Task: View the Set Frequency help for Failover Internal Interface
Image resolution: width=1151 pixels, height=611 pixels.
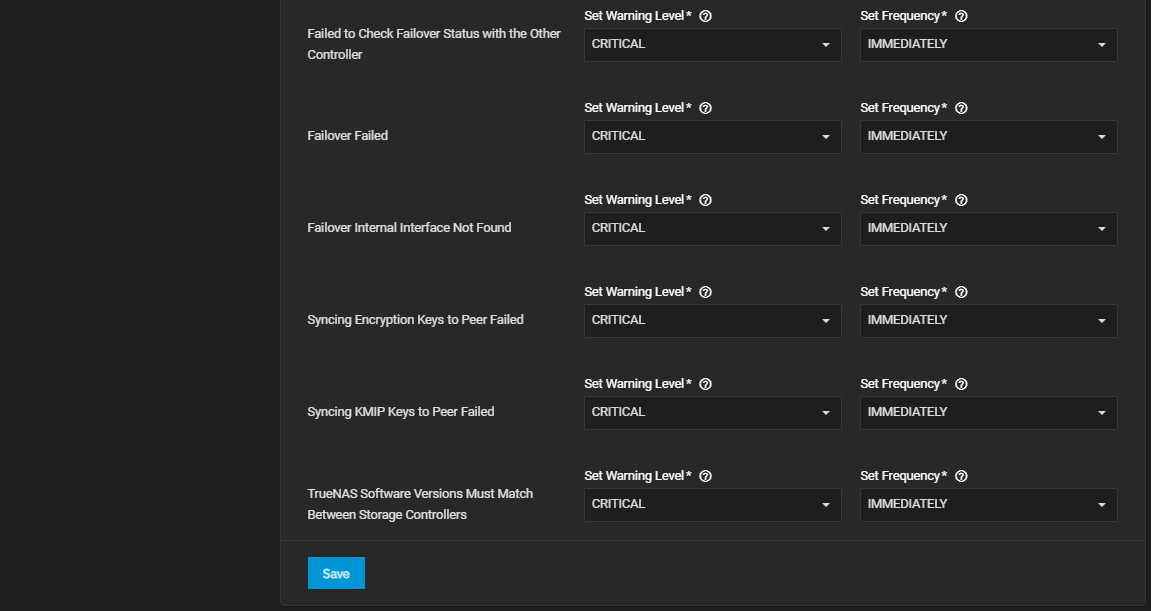Action: pyautogui.click(x=961, y=199)
